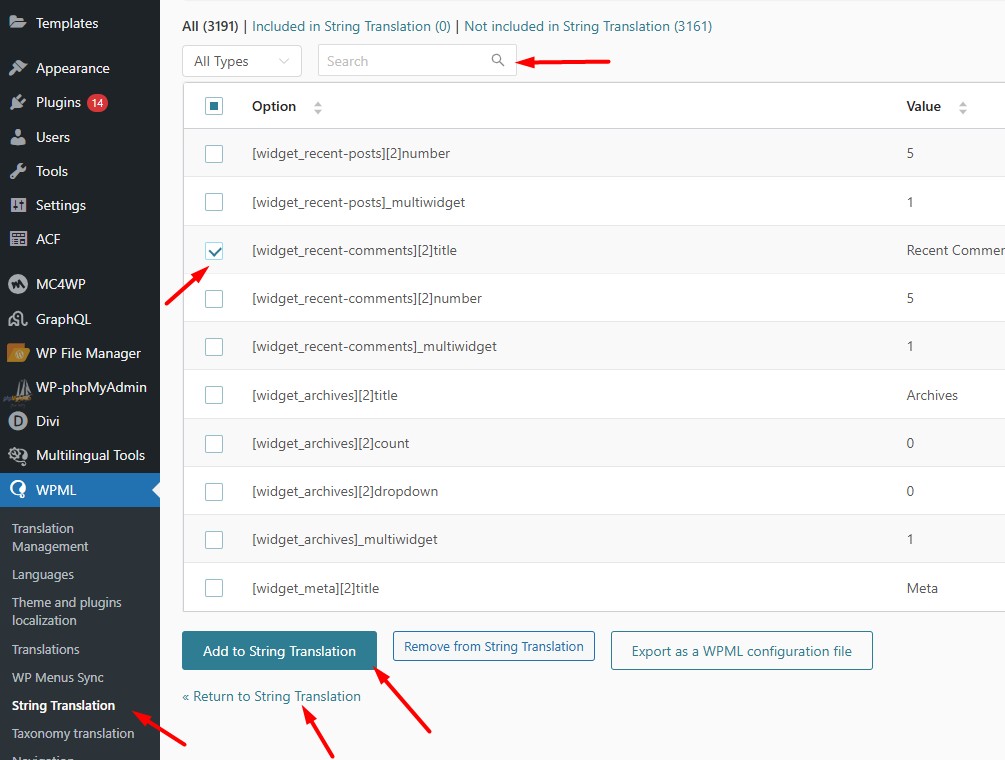1005x760 pixels.
Task: Click the Value column header text
Action: pos(924,106)
